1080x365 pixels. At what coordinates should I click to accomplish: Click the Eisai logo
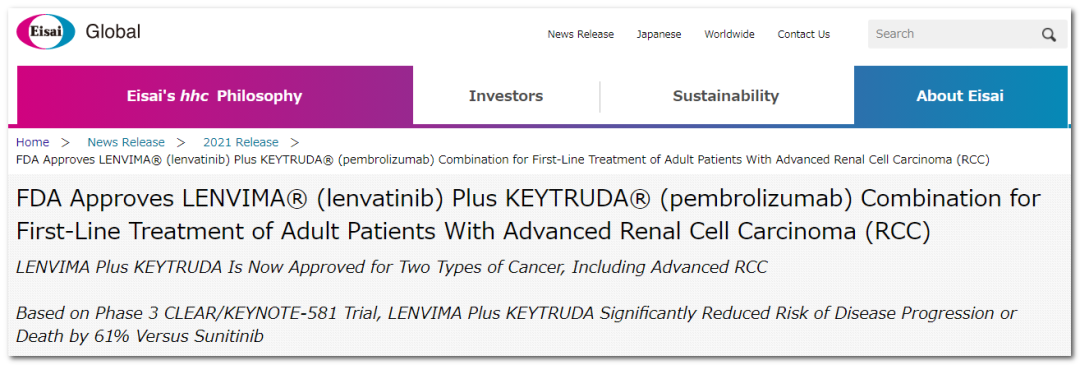coord(45,32)
